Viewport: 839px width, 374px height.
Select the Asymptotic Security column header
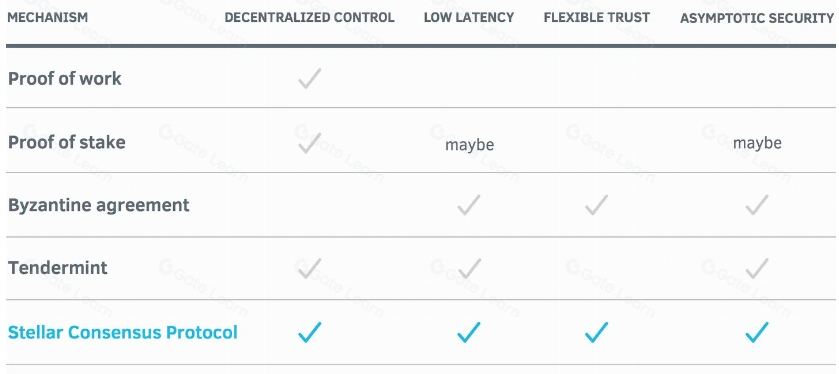[757, 18]
